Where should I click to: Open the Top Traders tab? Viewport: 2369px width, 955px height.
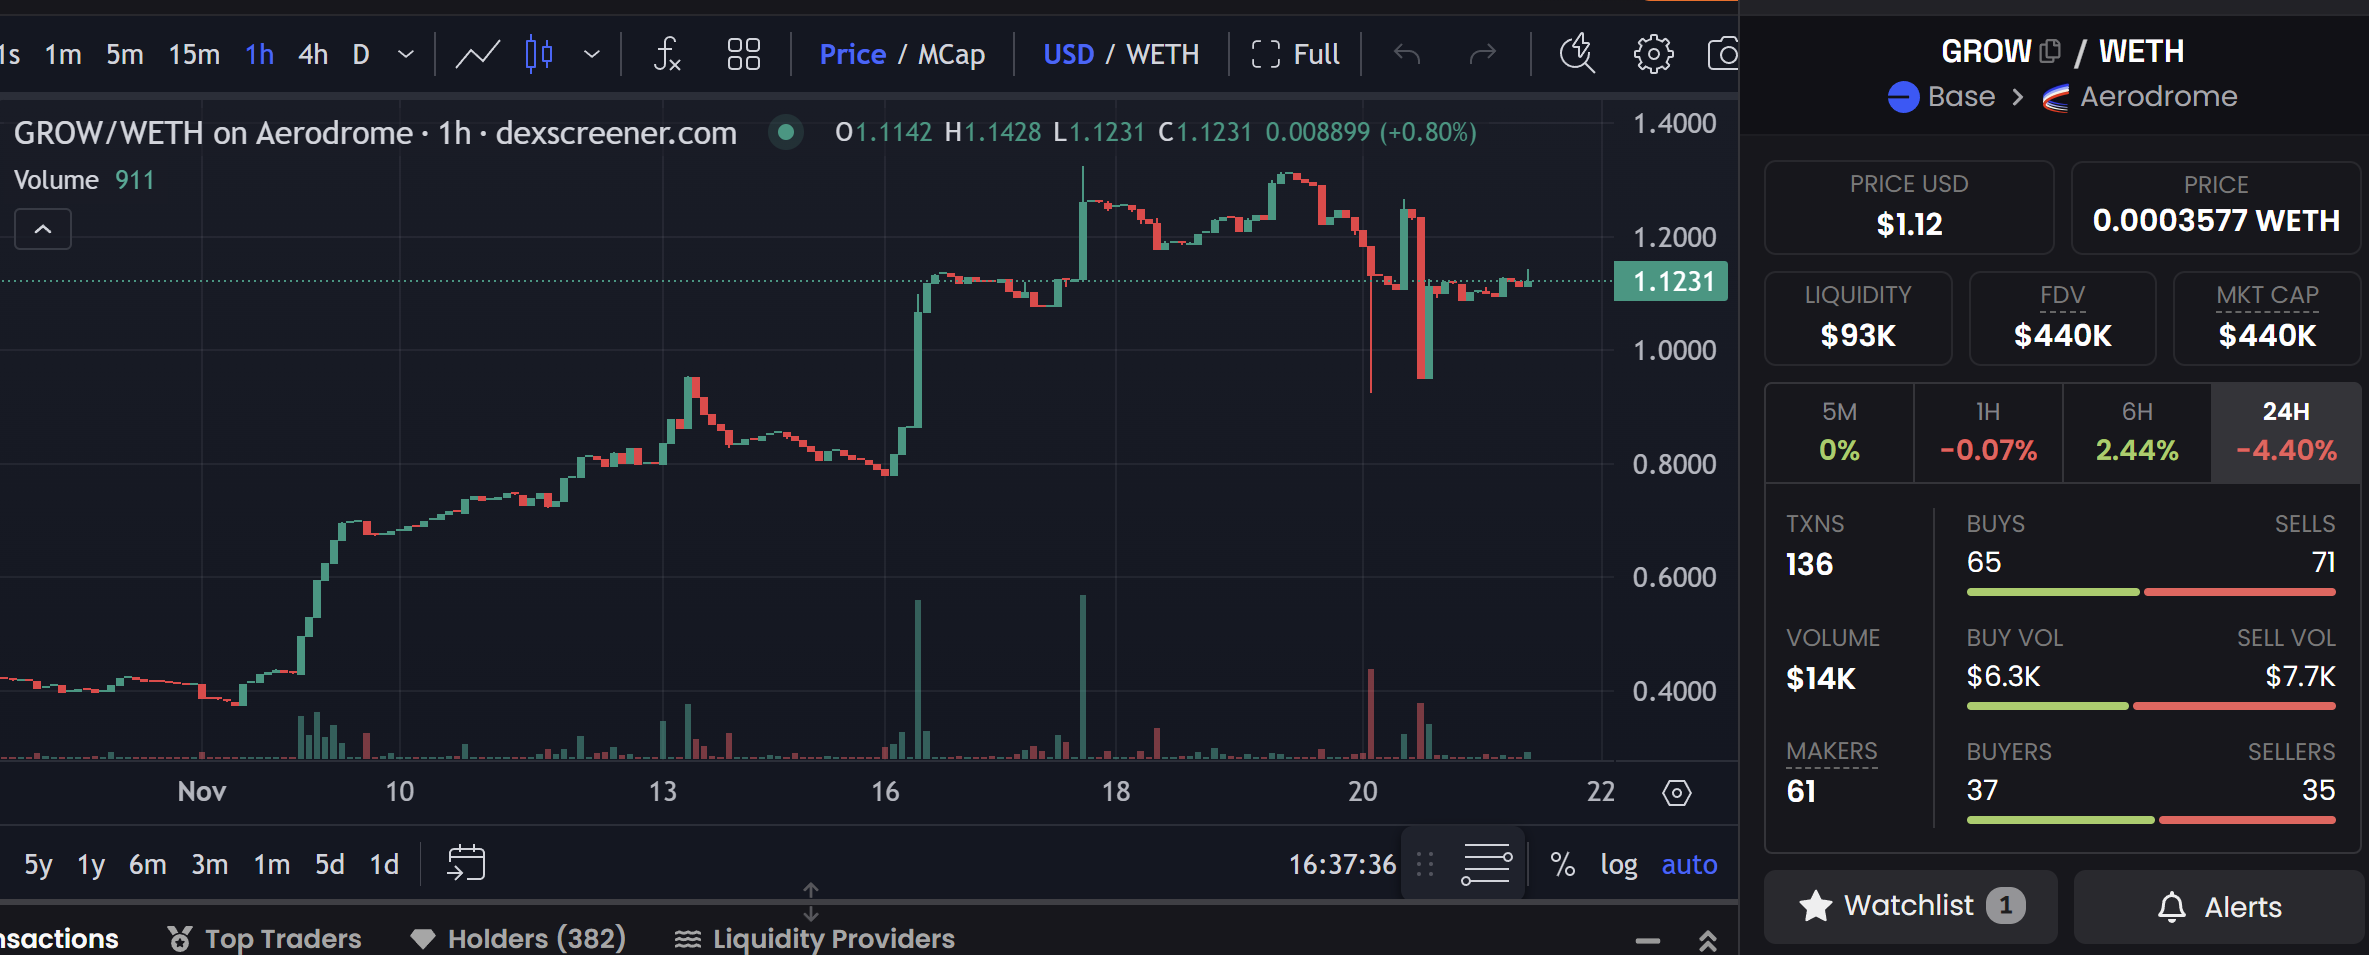(265, 938)
